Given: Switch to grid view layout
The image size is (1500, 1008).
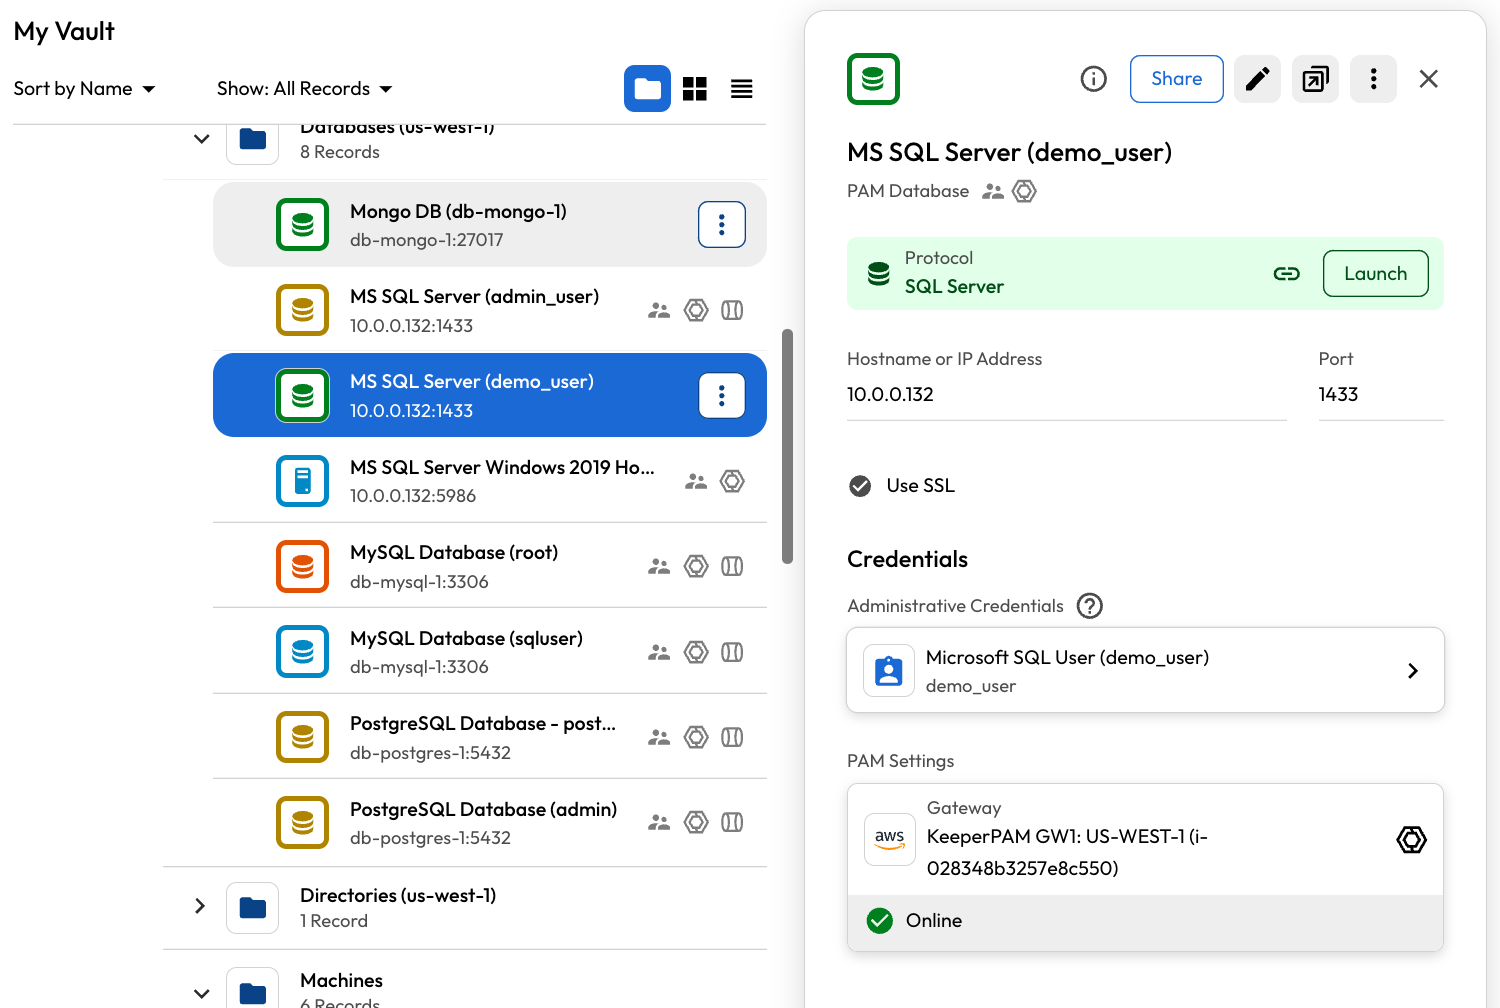Looking at the screenshot, I should (695, 89).
